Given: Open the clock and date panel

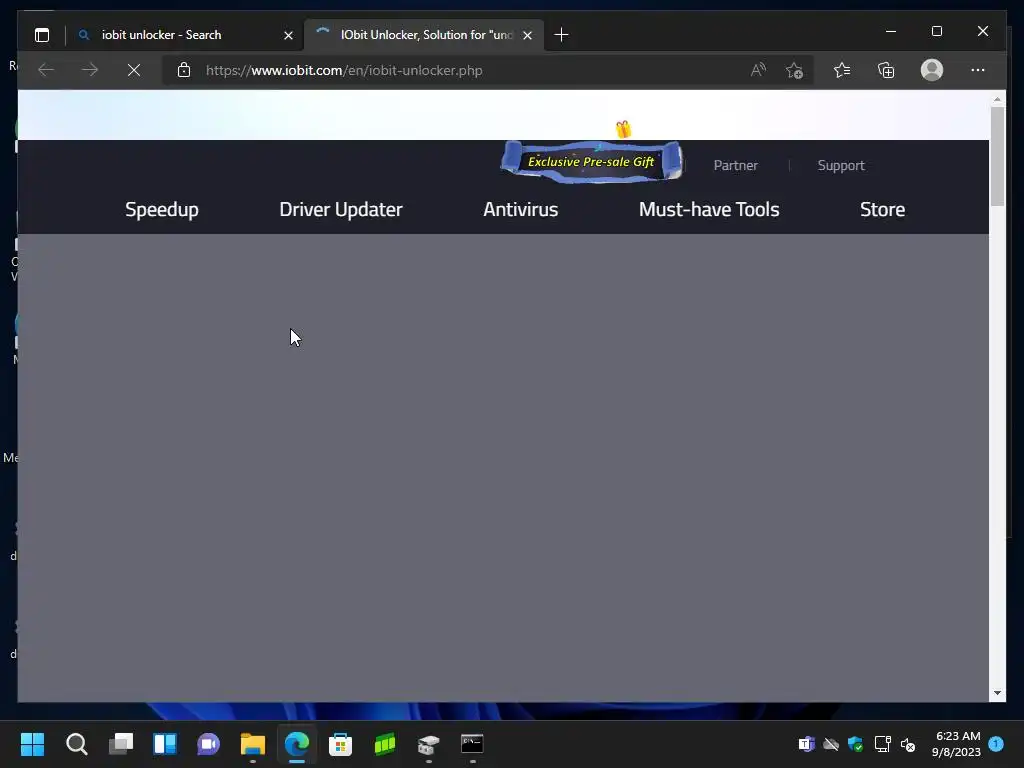Looking at the screenshot, I should (956, 744).
